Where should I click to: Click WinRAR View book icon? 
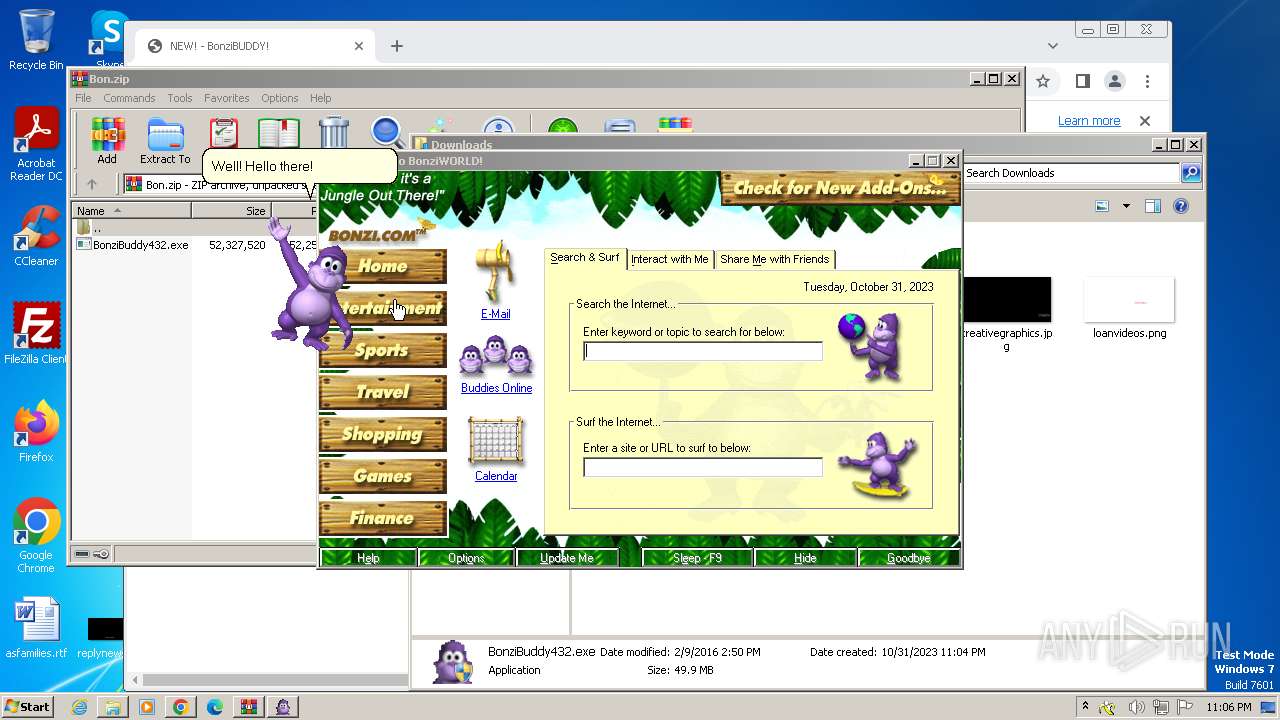(279, 133)
